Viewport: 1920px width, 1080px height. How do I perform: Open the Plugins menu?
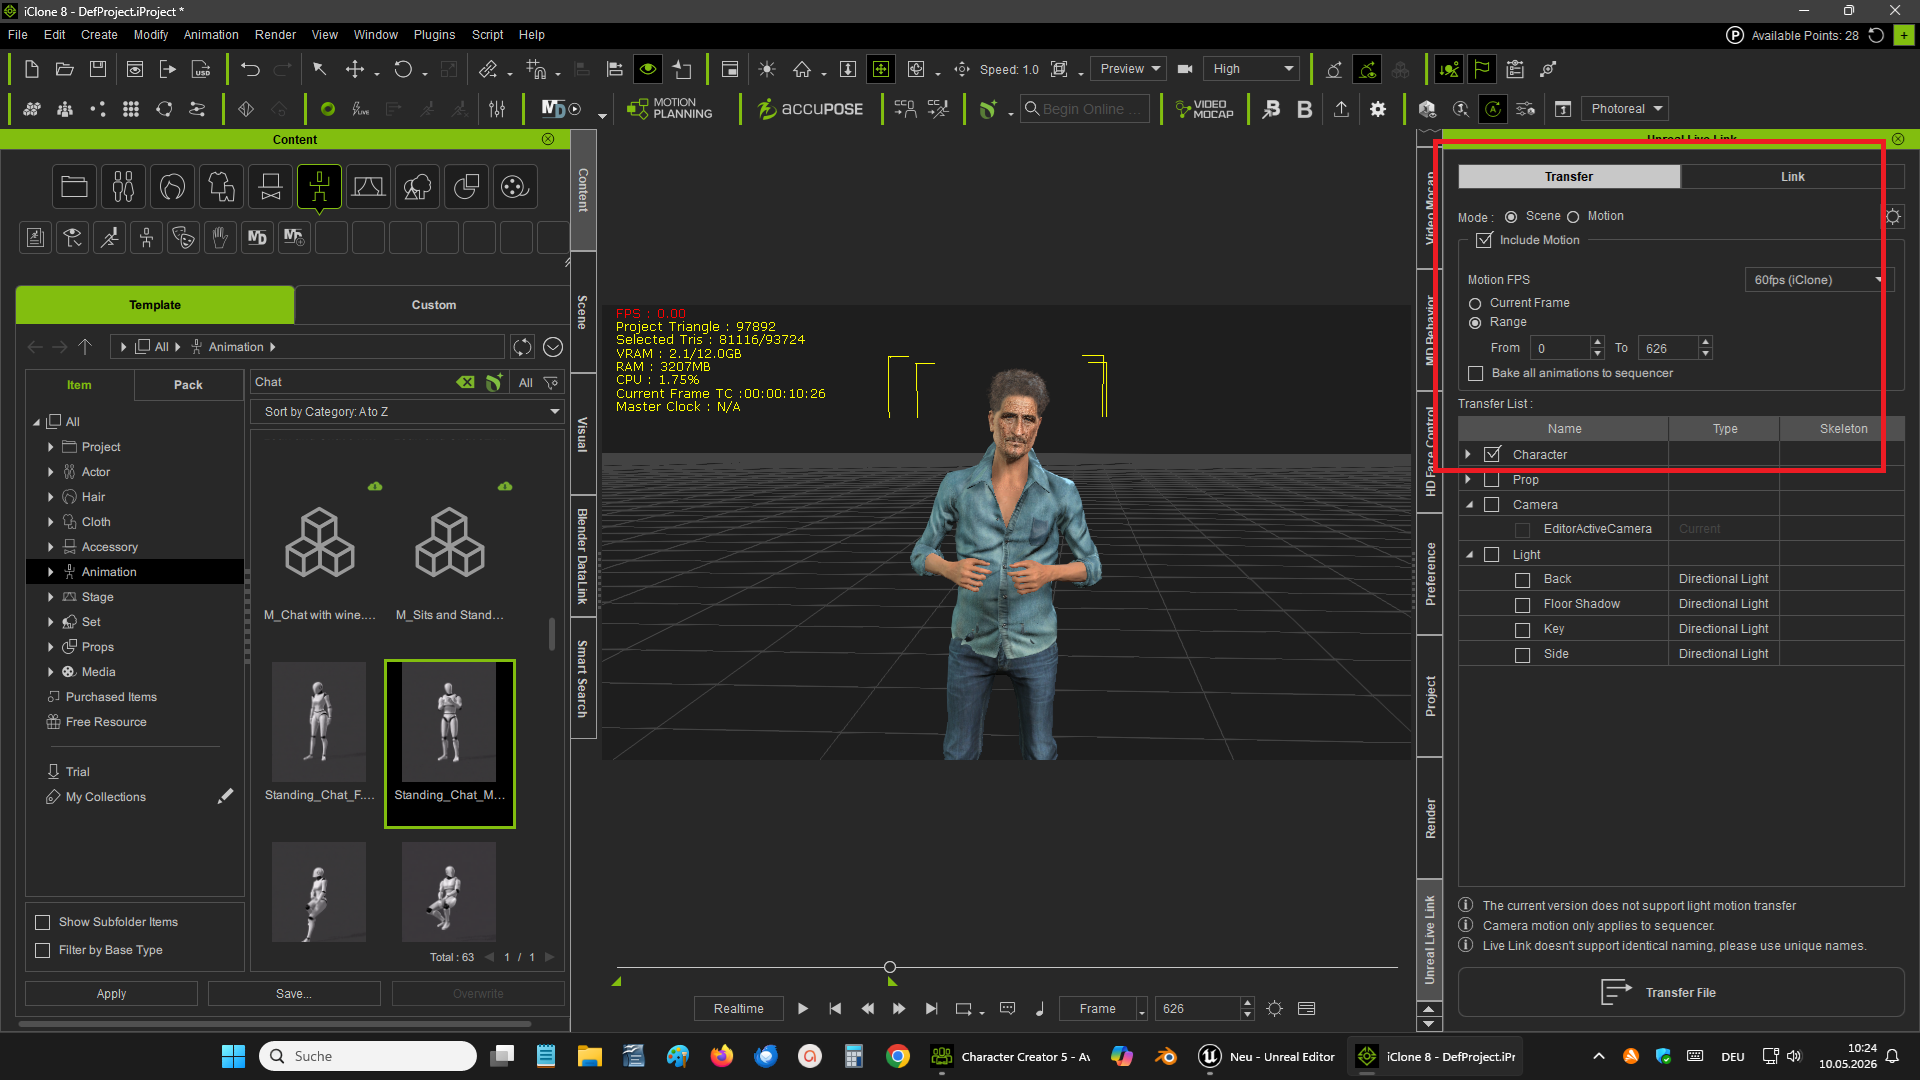[x=434, y=34]
